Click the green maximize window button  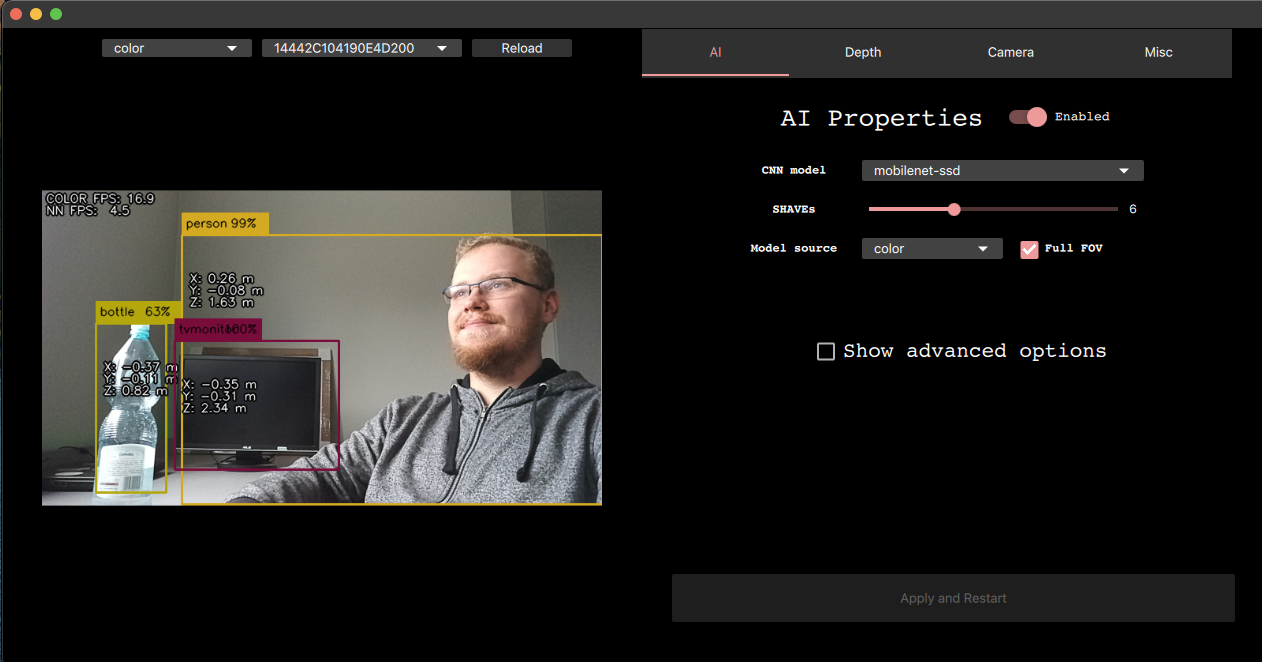pyautogui.click(x=56, y=14)
